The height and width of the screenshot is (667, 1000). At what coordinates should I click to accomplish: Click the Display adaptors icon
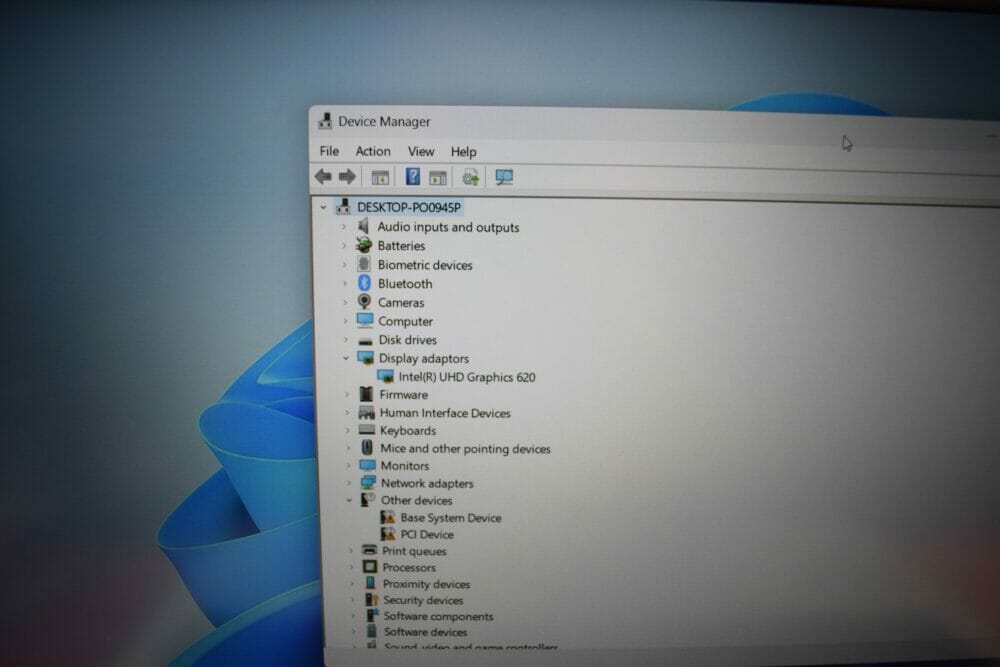pyautogui.click(x=365, y=358)
